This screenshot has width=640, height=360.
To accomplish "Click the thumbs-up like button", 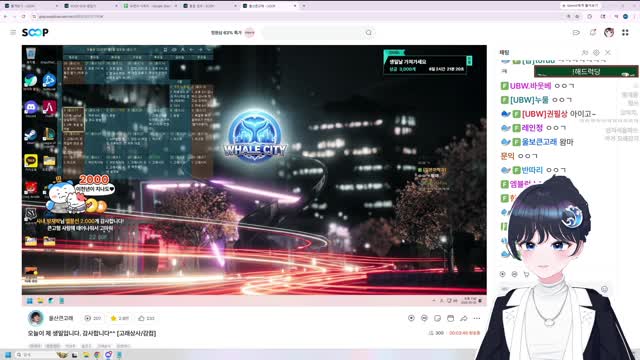I will coord(146,318).
